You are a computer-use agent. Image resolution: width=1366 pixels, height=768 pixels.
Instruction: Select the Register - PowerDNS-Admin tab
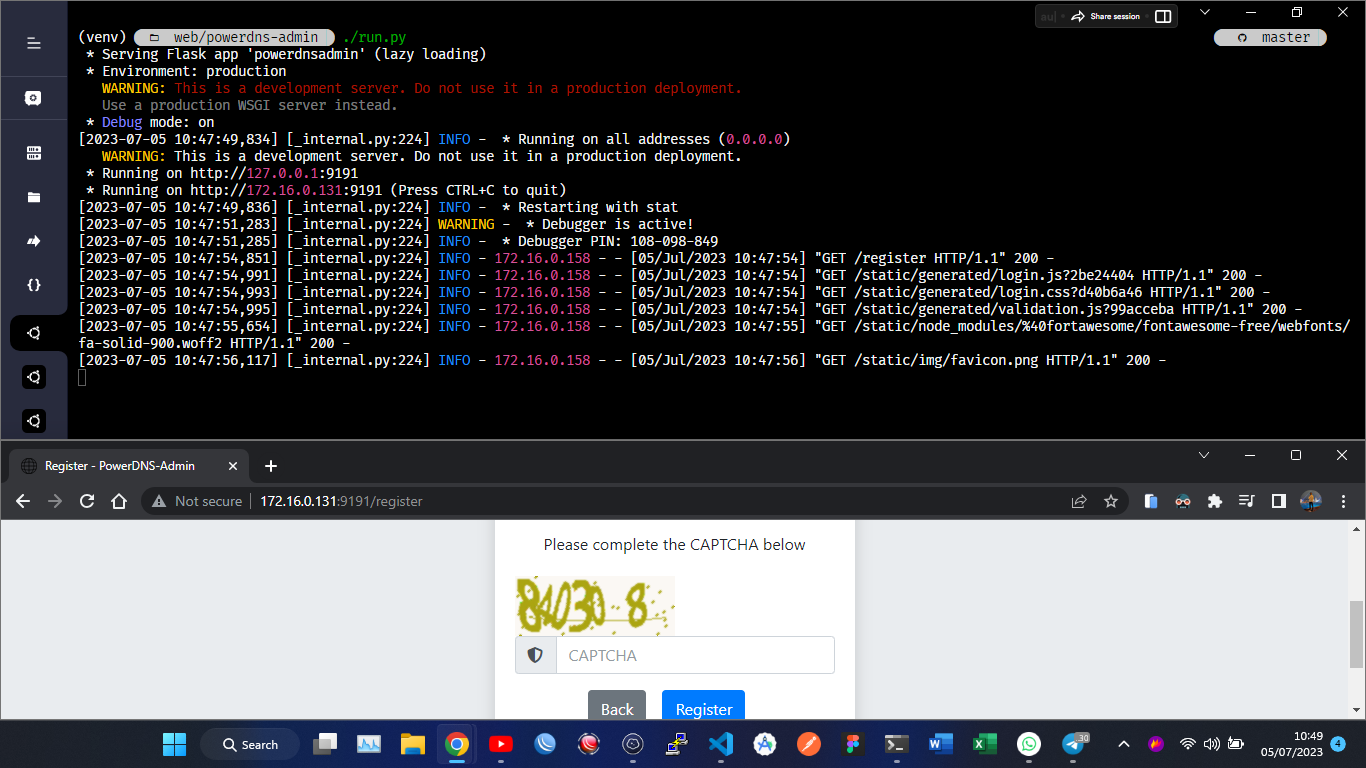(120, 466)
